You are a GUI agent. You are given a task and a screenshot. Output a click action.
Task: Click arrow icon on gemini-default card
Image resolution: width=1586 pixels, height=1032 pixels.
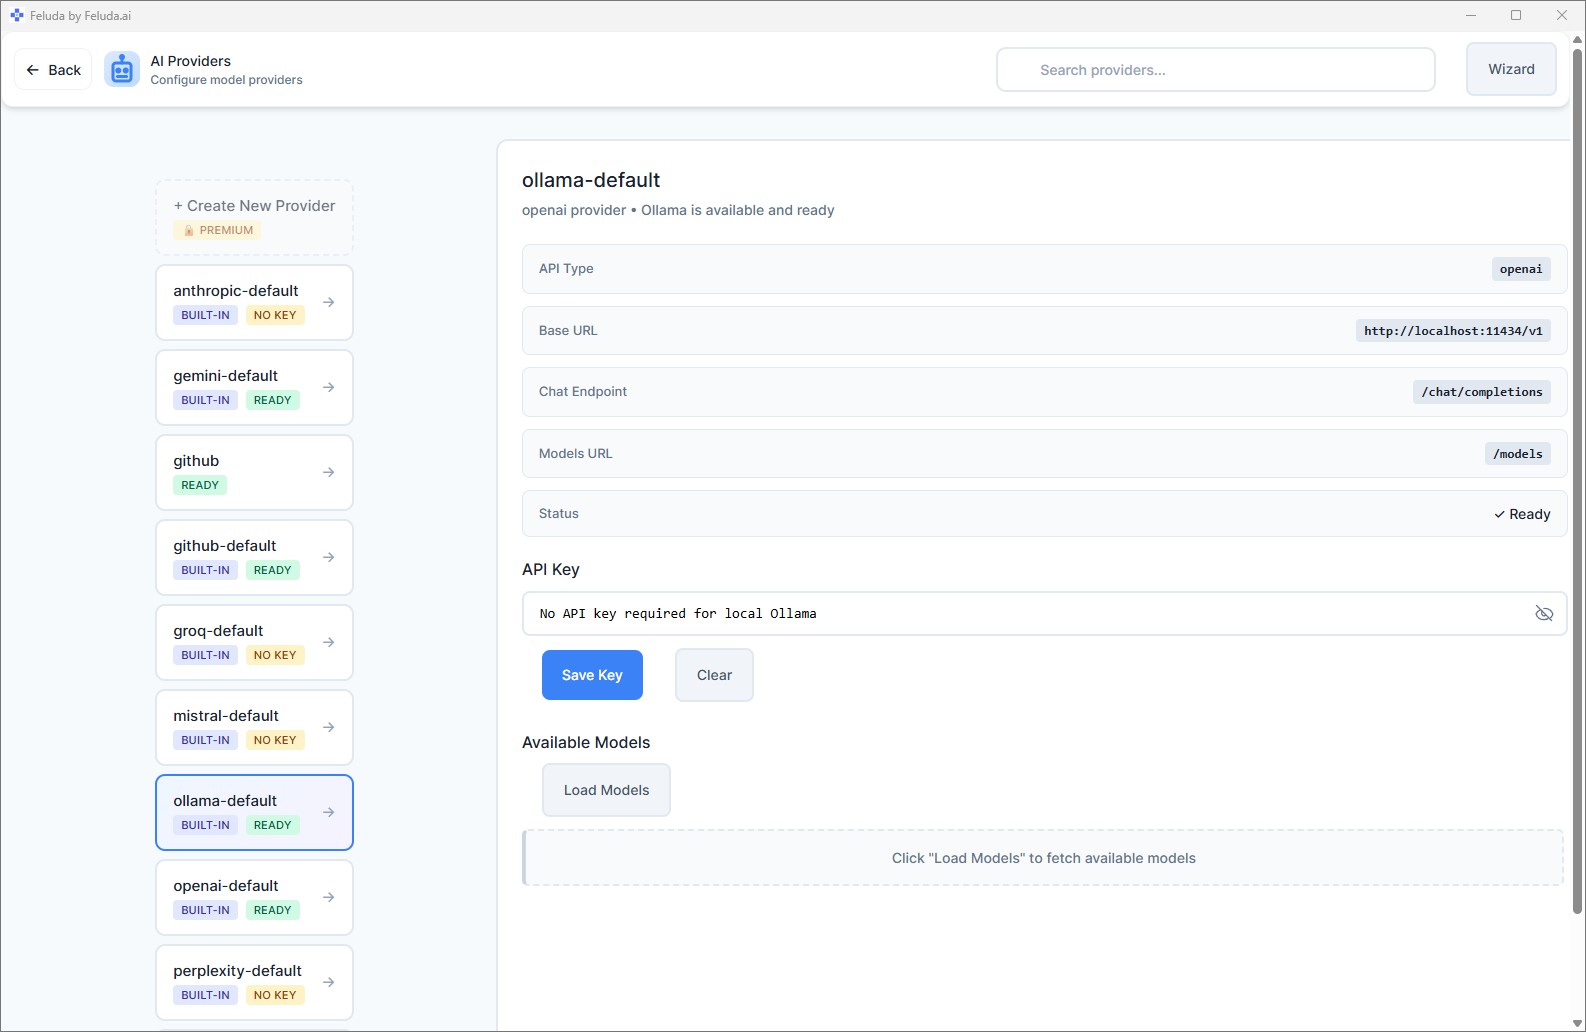328,387
